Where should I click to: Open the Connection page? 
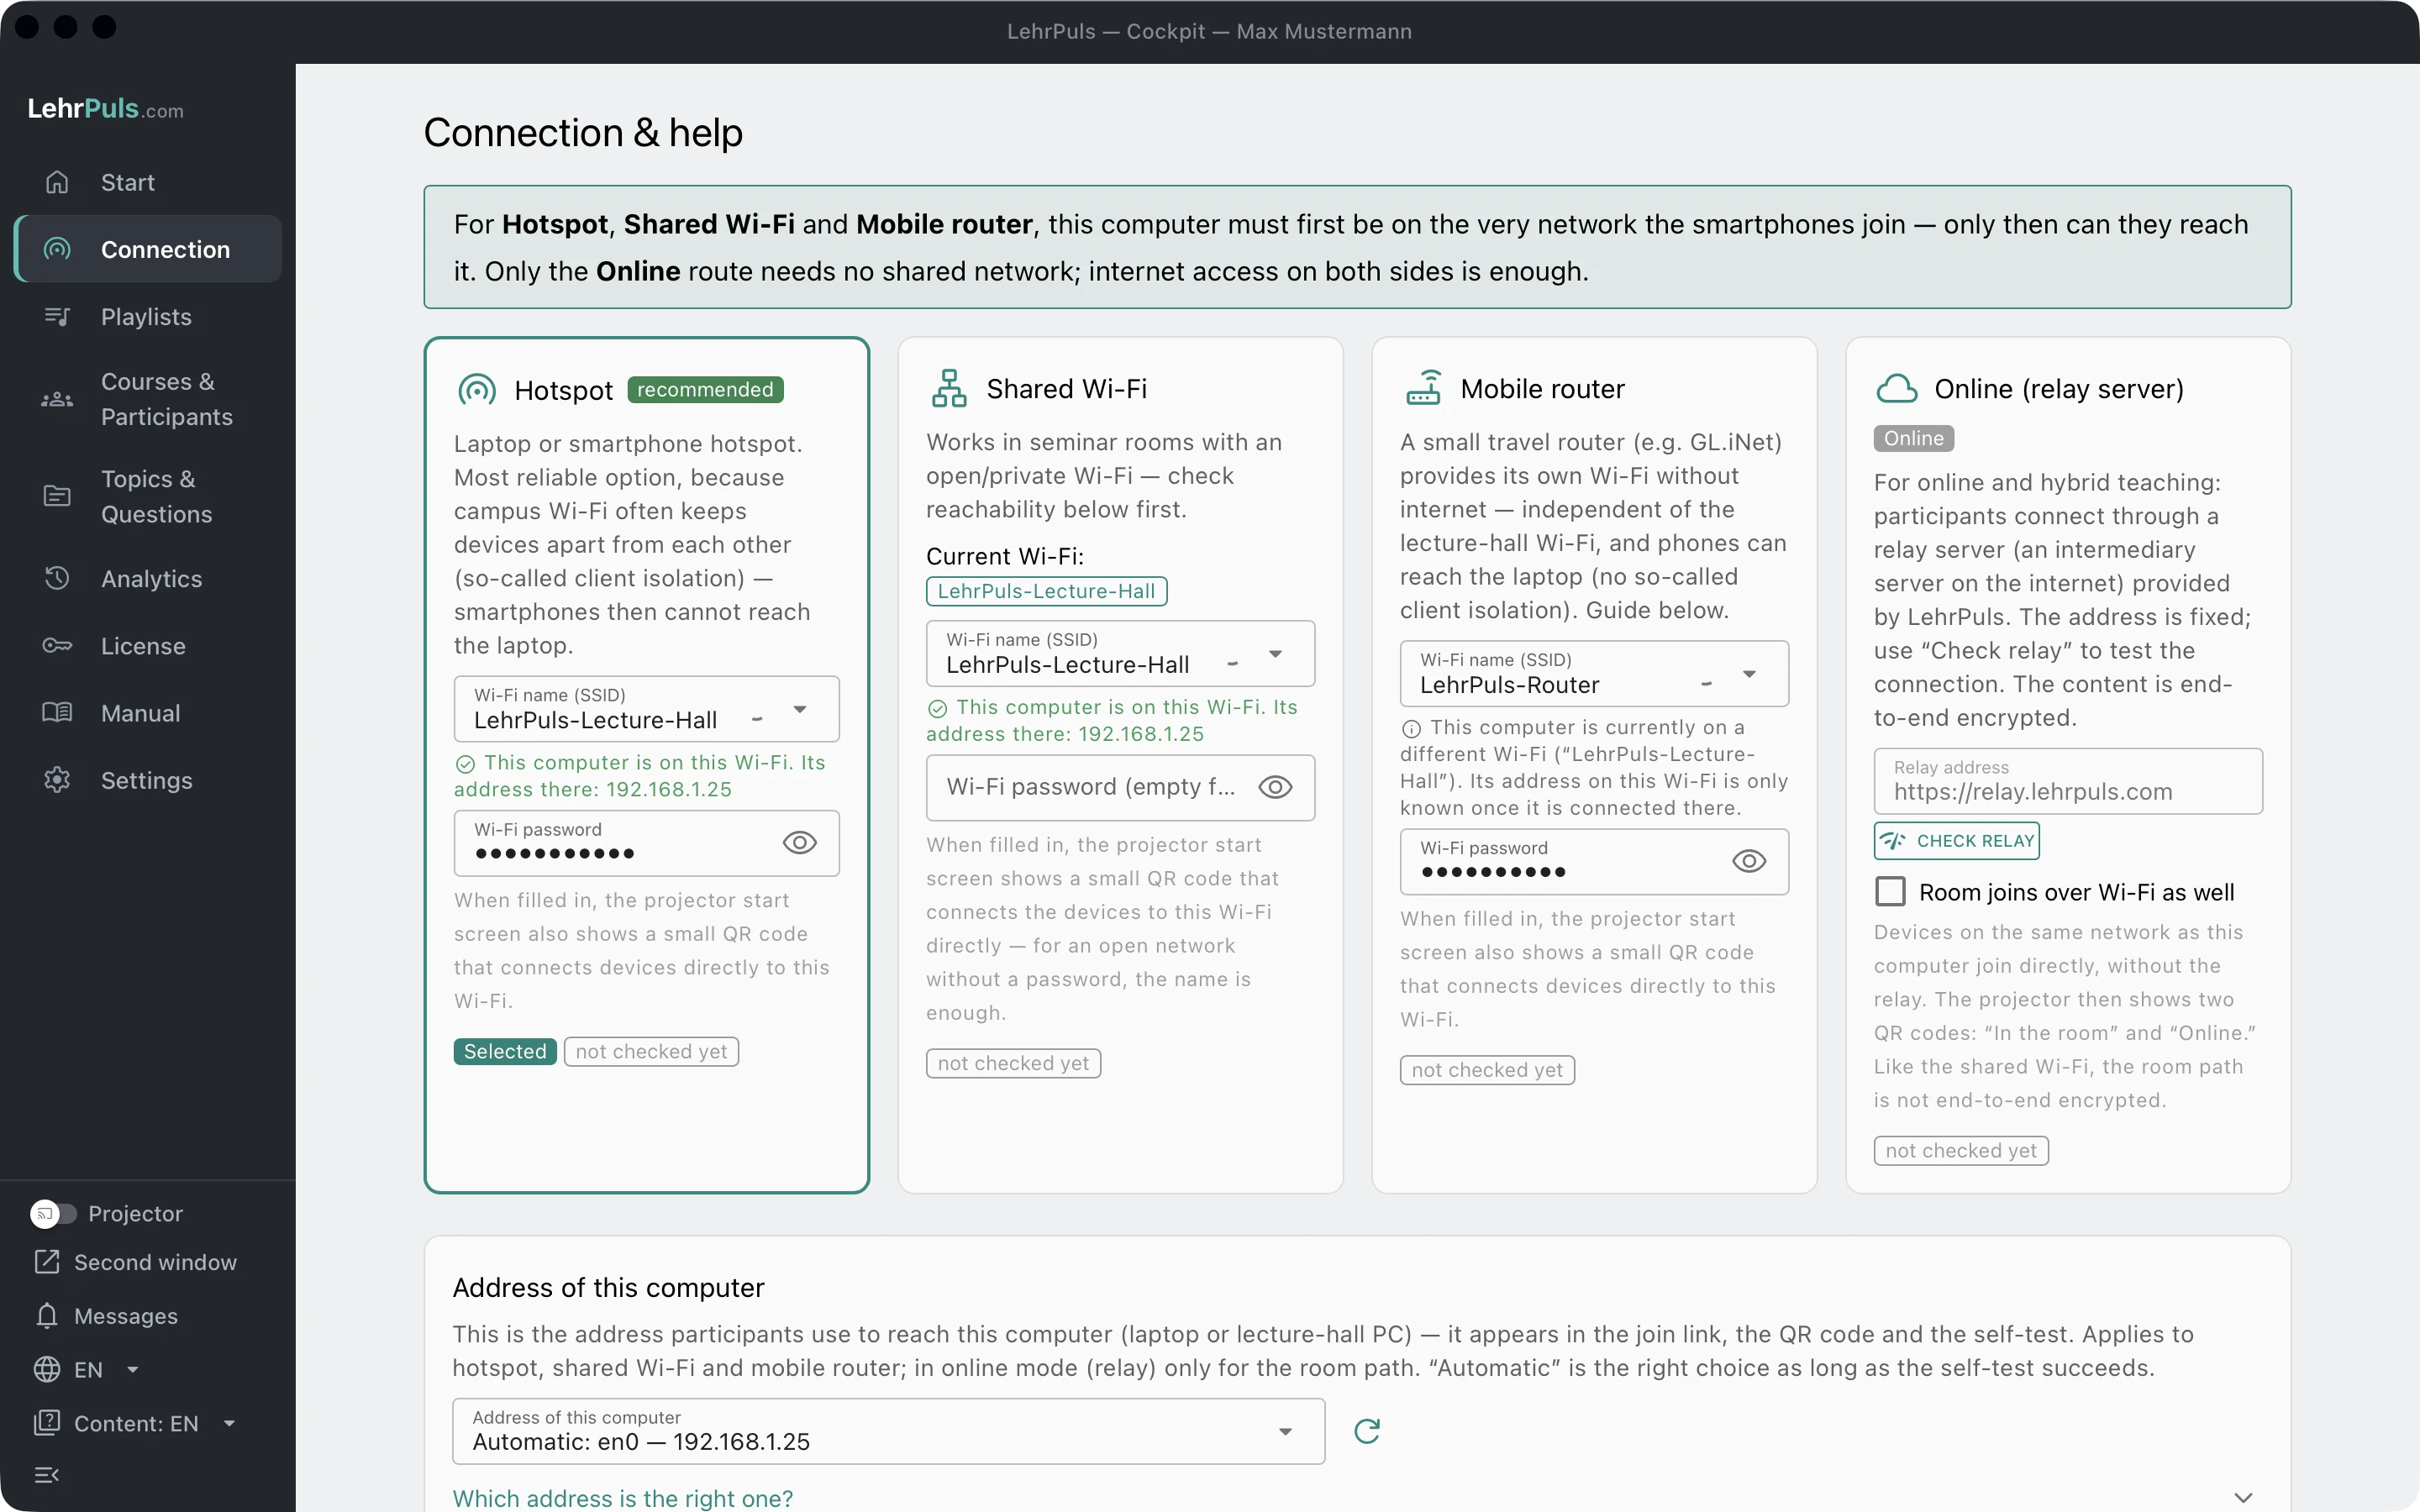tap(148, 249)
